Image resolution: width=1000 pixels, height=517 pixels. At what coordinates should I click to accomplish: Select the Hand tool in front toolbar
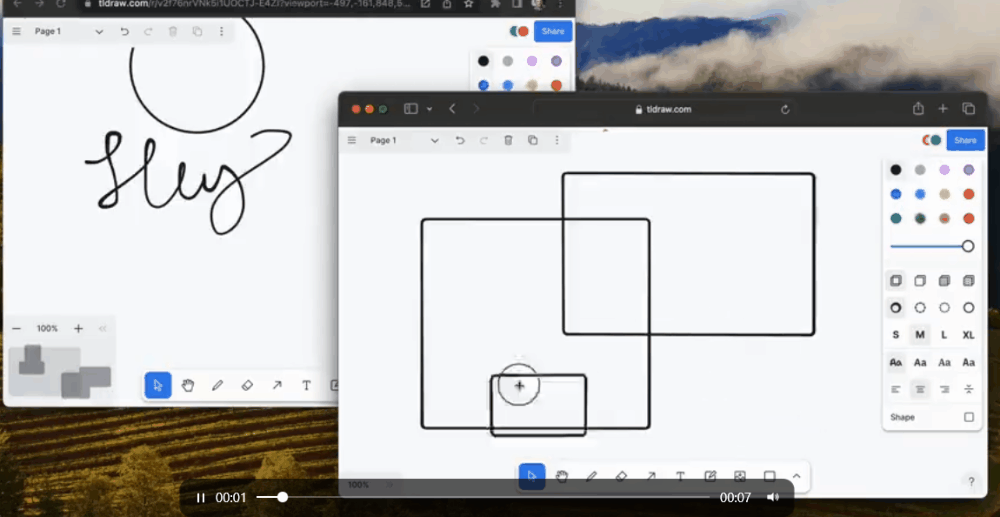(561, 476)
